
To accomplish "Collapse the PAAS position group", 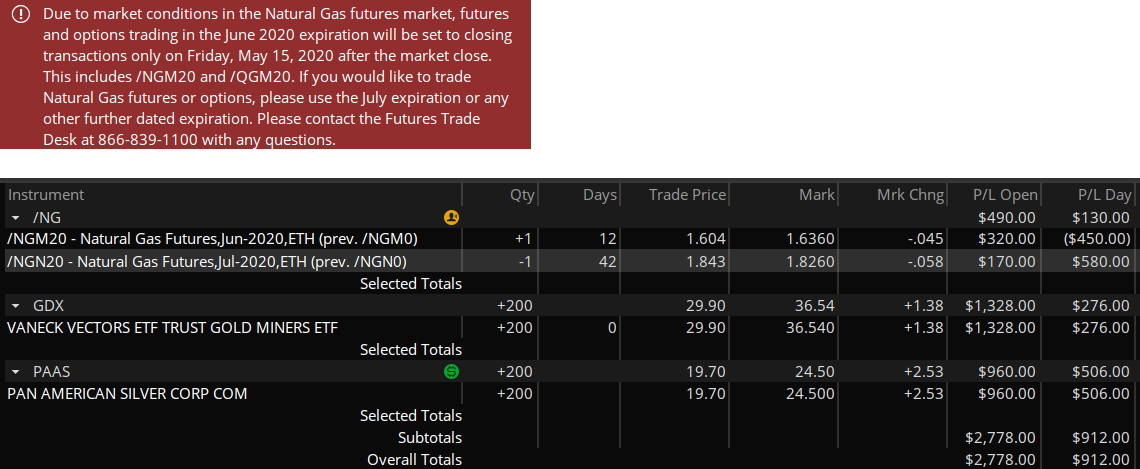I will [17, 372].
